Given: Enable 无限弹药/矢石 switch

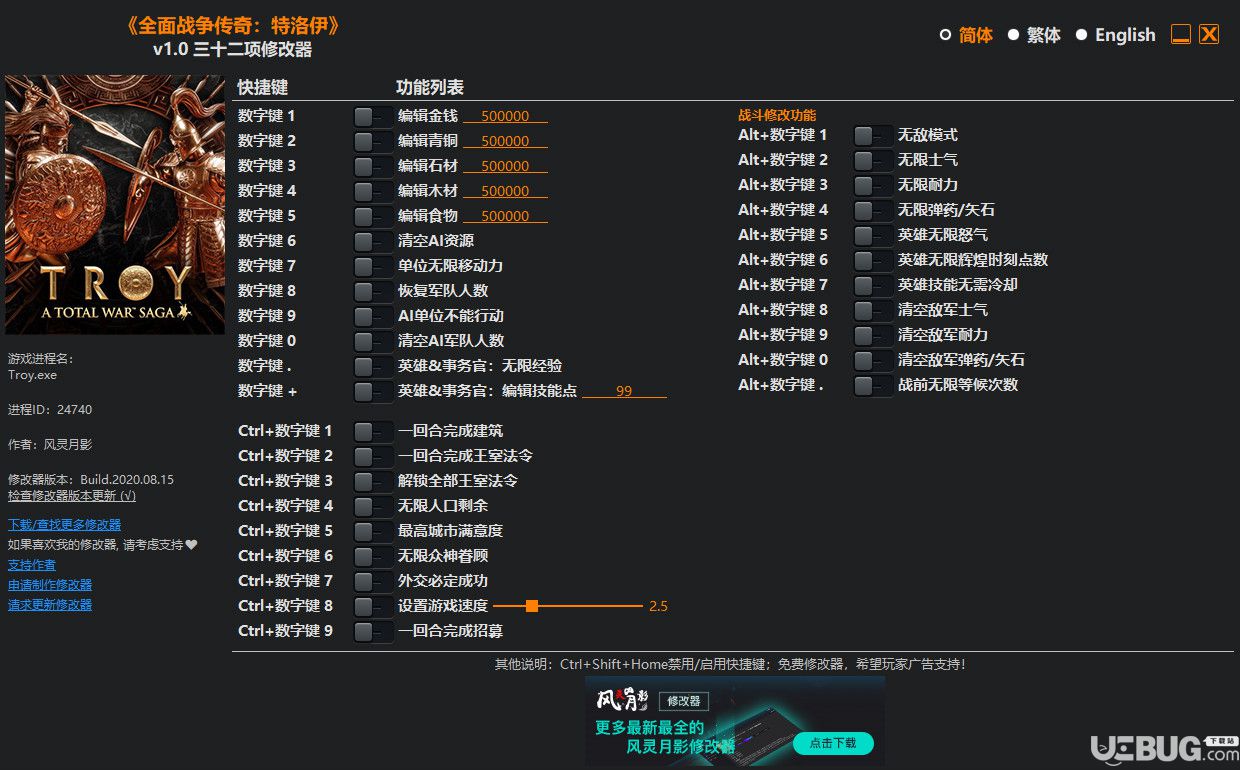Looking at the screenshot, I should (873, 210).
